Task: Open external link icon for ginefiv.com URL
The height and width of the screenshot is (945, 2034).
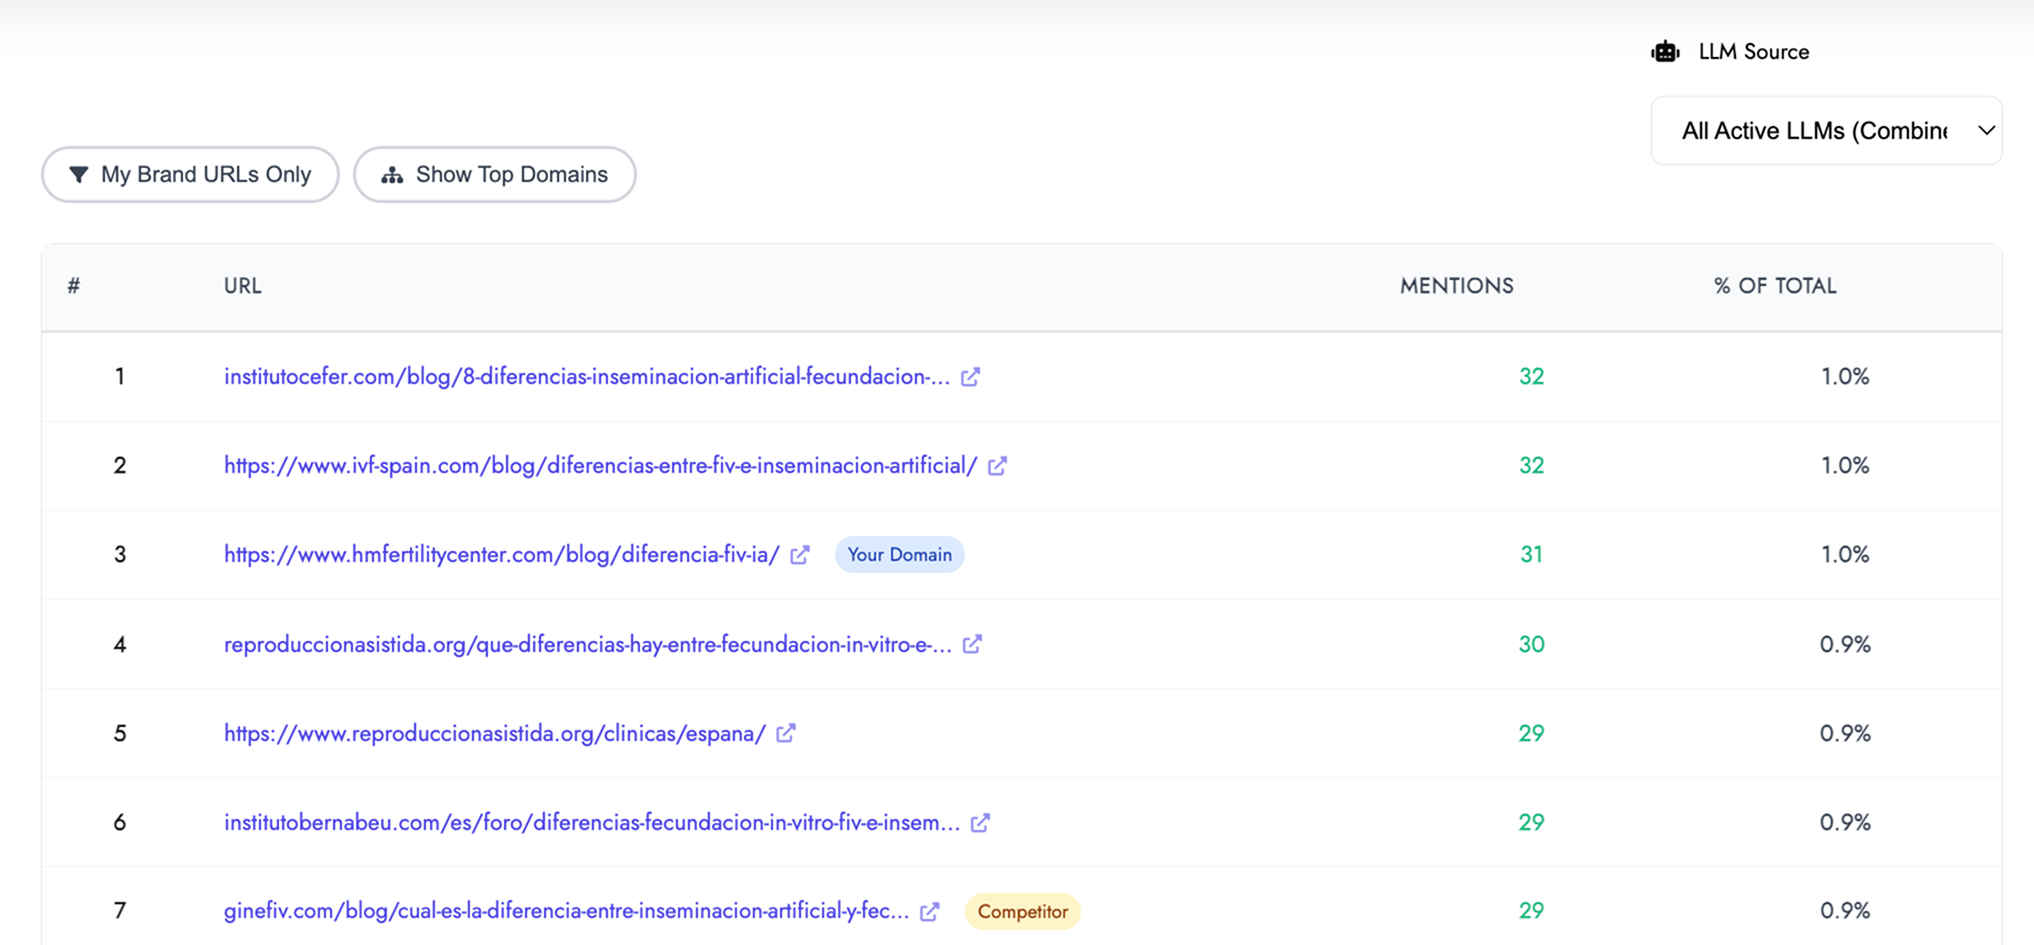Action: click(930, 911)
